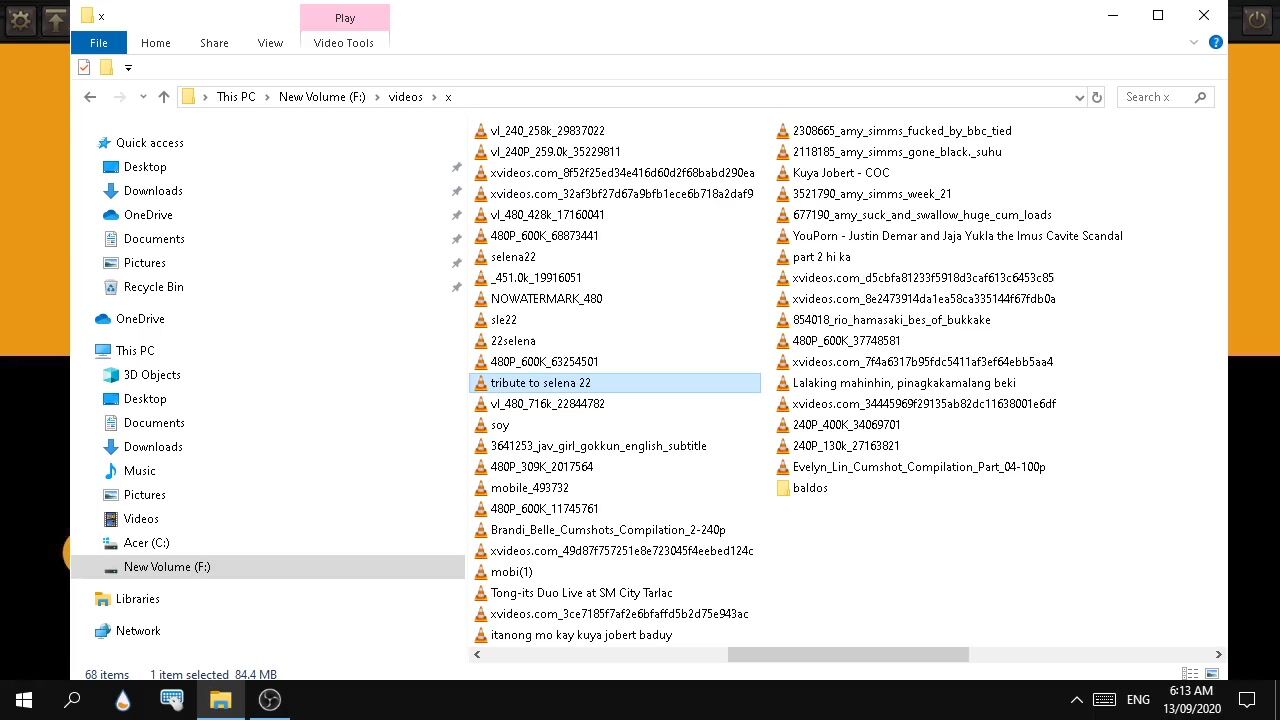
Task: Click the horizontal scrollbar thumb
Action: [x=848, y=654]
